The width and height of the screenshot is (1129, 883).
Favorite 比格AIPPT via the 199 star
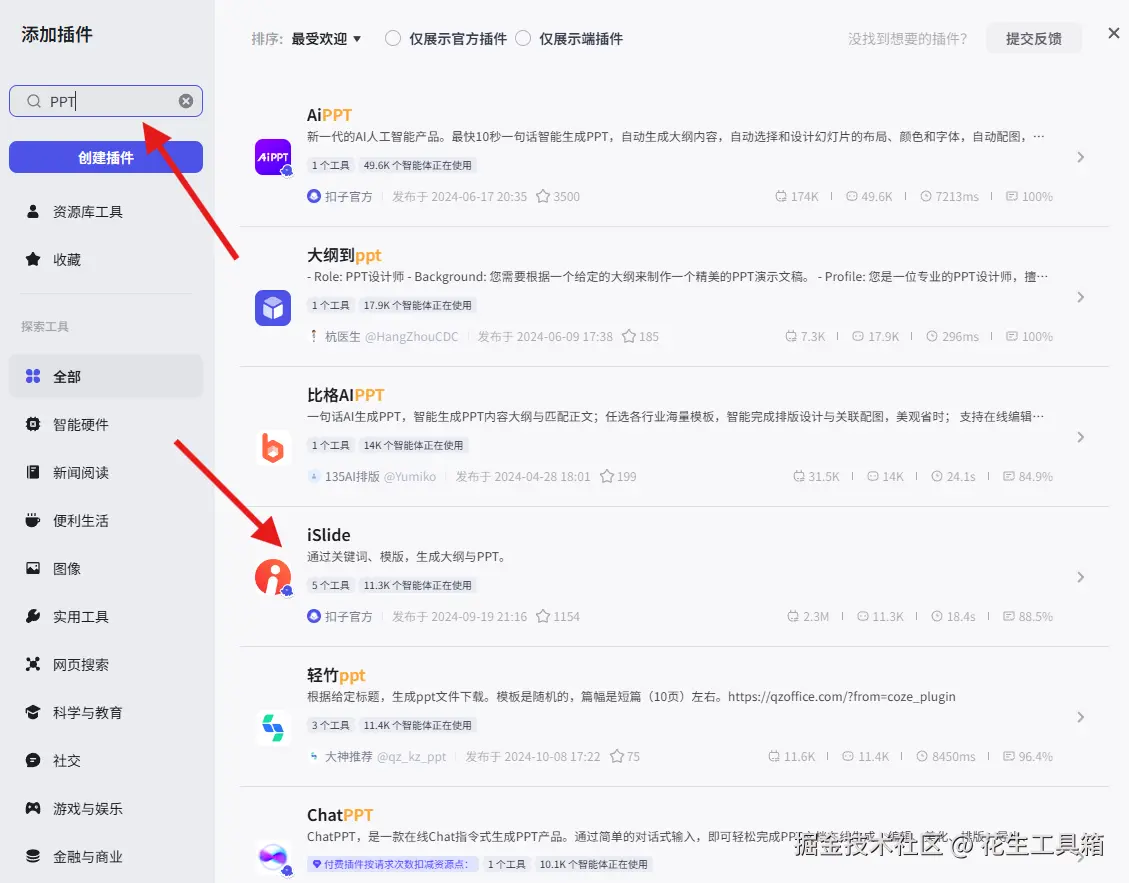(607, 476)
